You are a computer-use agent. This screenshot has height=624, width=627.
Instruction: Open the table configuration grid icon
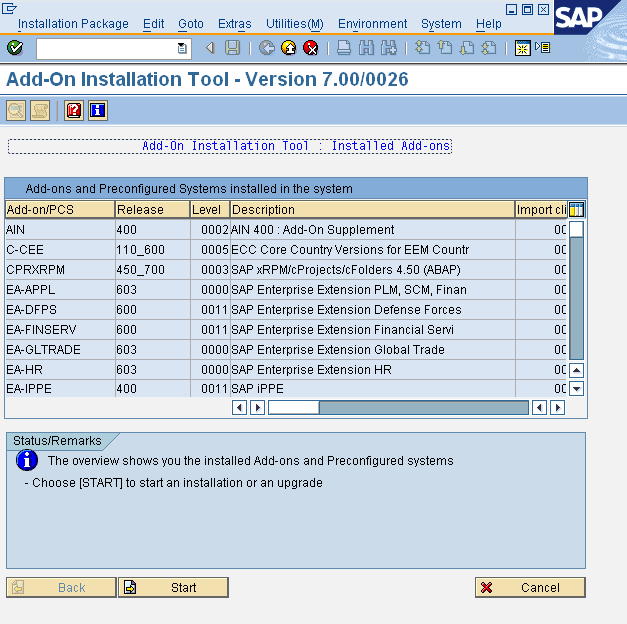[x=576, y=210]
